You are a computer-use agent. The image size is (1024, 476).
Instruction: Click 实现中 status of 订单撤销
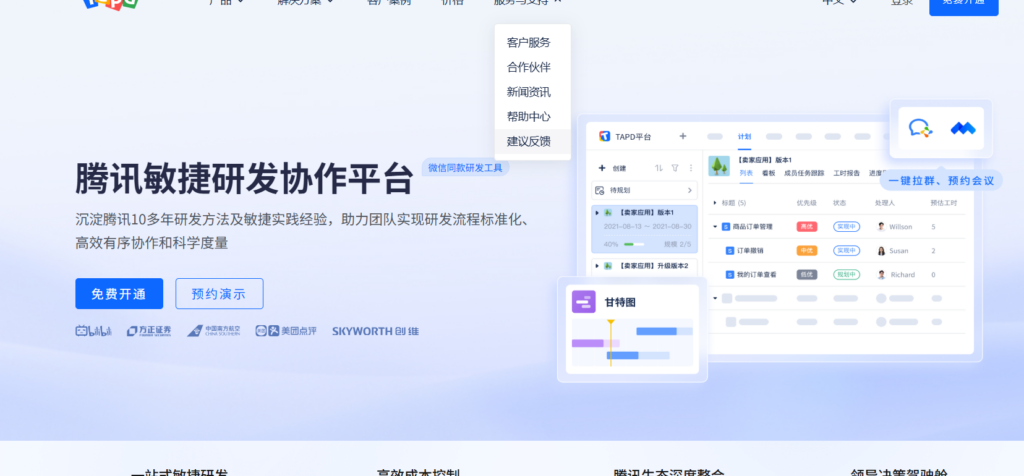point(846,251)
